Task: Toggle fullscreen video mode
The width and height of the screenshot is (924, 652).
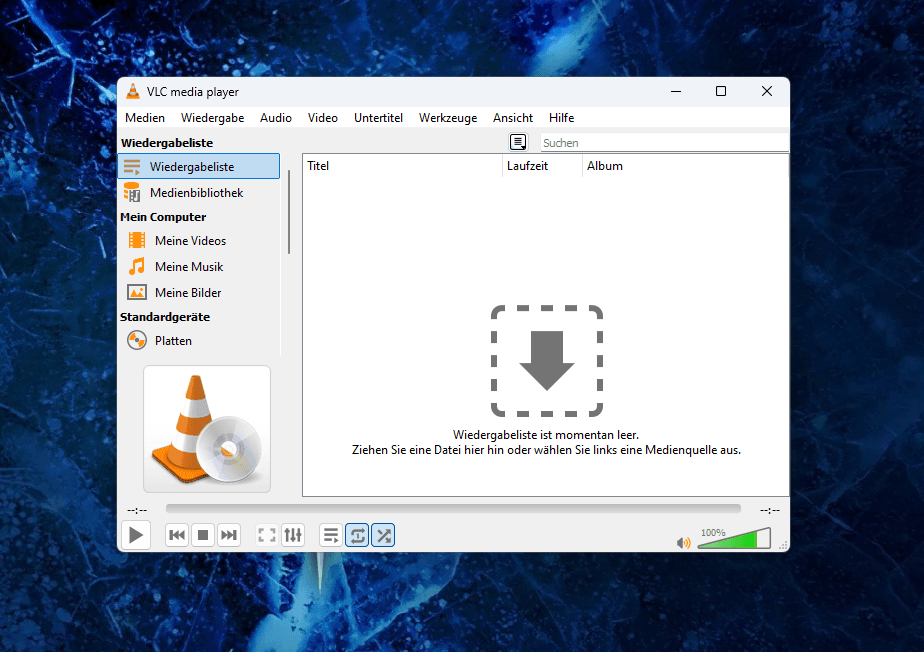Action: (x=266, y=535)
